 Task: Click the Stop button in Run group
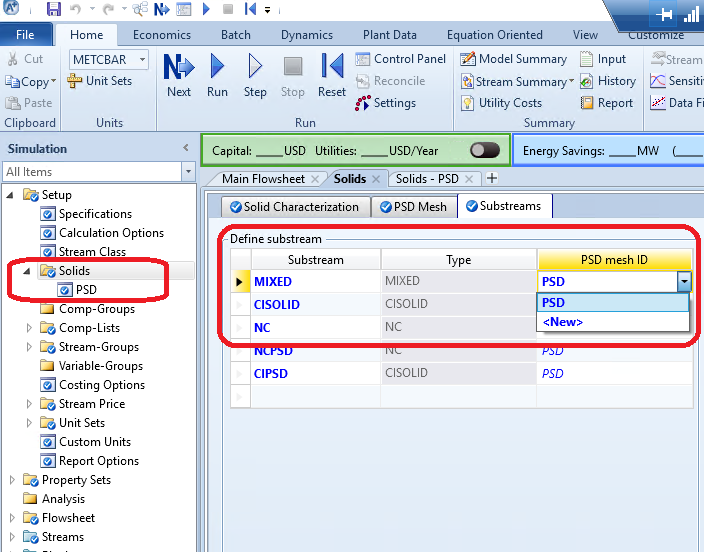[x=293, y=75]
